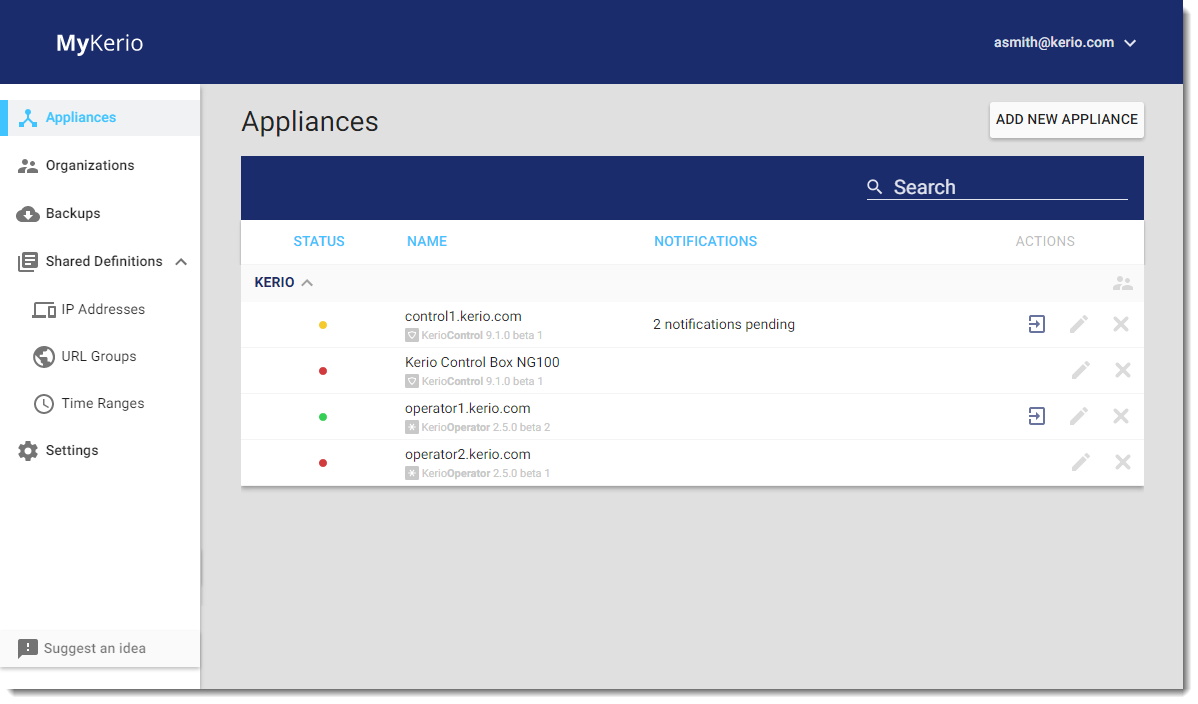
Task: Edit Kerio Control Box NG100
Action: coord(1080,370)
